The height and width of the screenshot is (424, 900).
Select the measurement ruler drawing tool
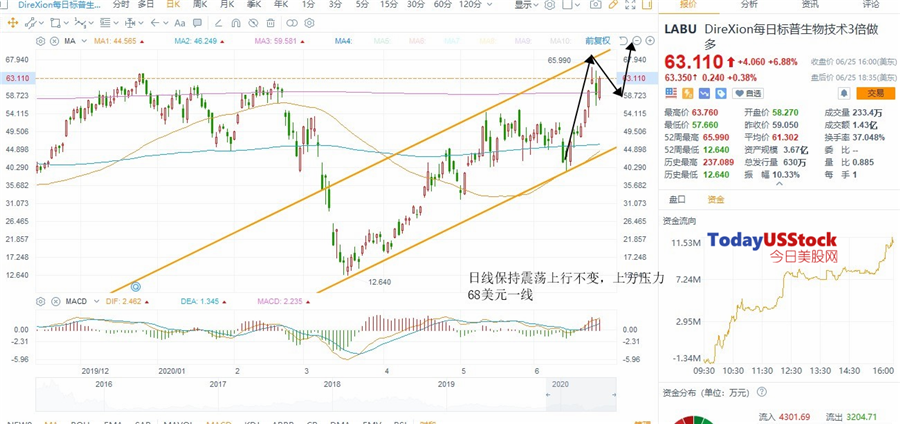(x=130, y=24)
